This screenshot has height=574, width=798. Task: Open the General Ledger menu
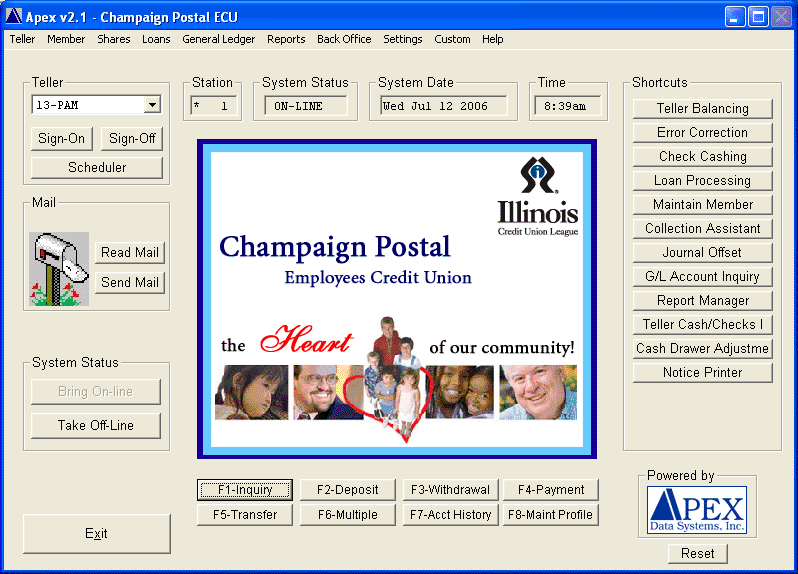tap(219, 39)
